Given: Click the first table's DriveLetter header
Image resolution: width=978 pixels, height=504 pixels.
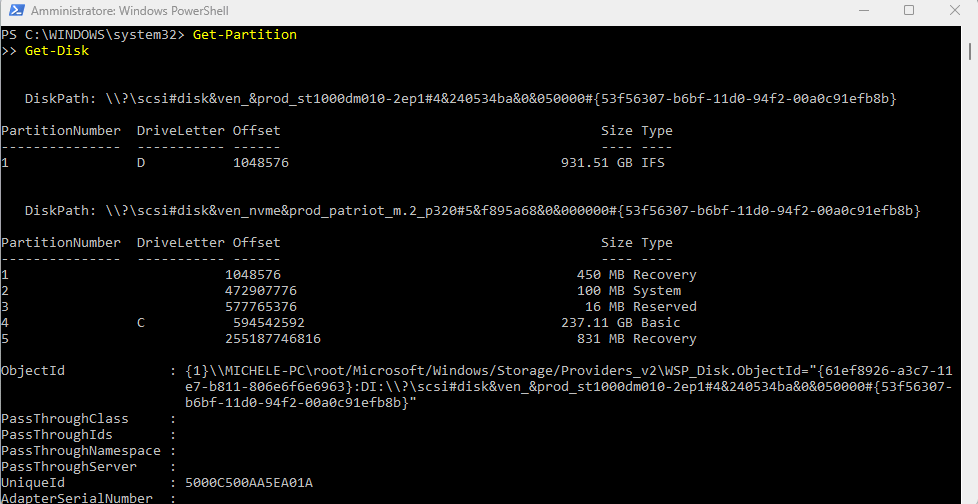Looking at the screenshot, I should pos(181,131).
